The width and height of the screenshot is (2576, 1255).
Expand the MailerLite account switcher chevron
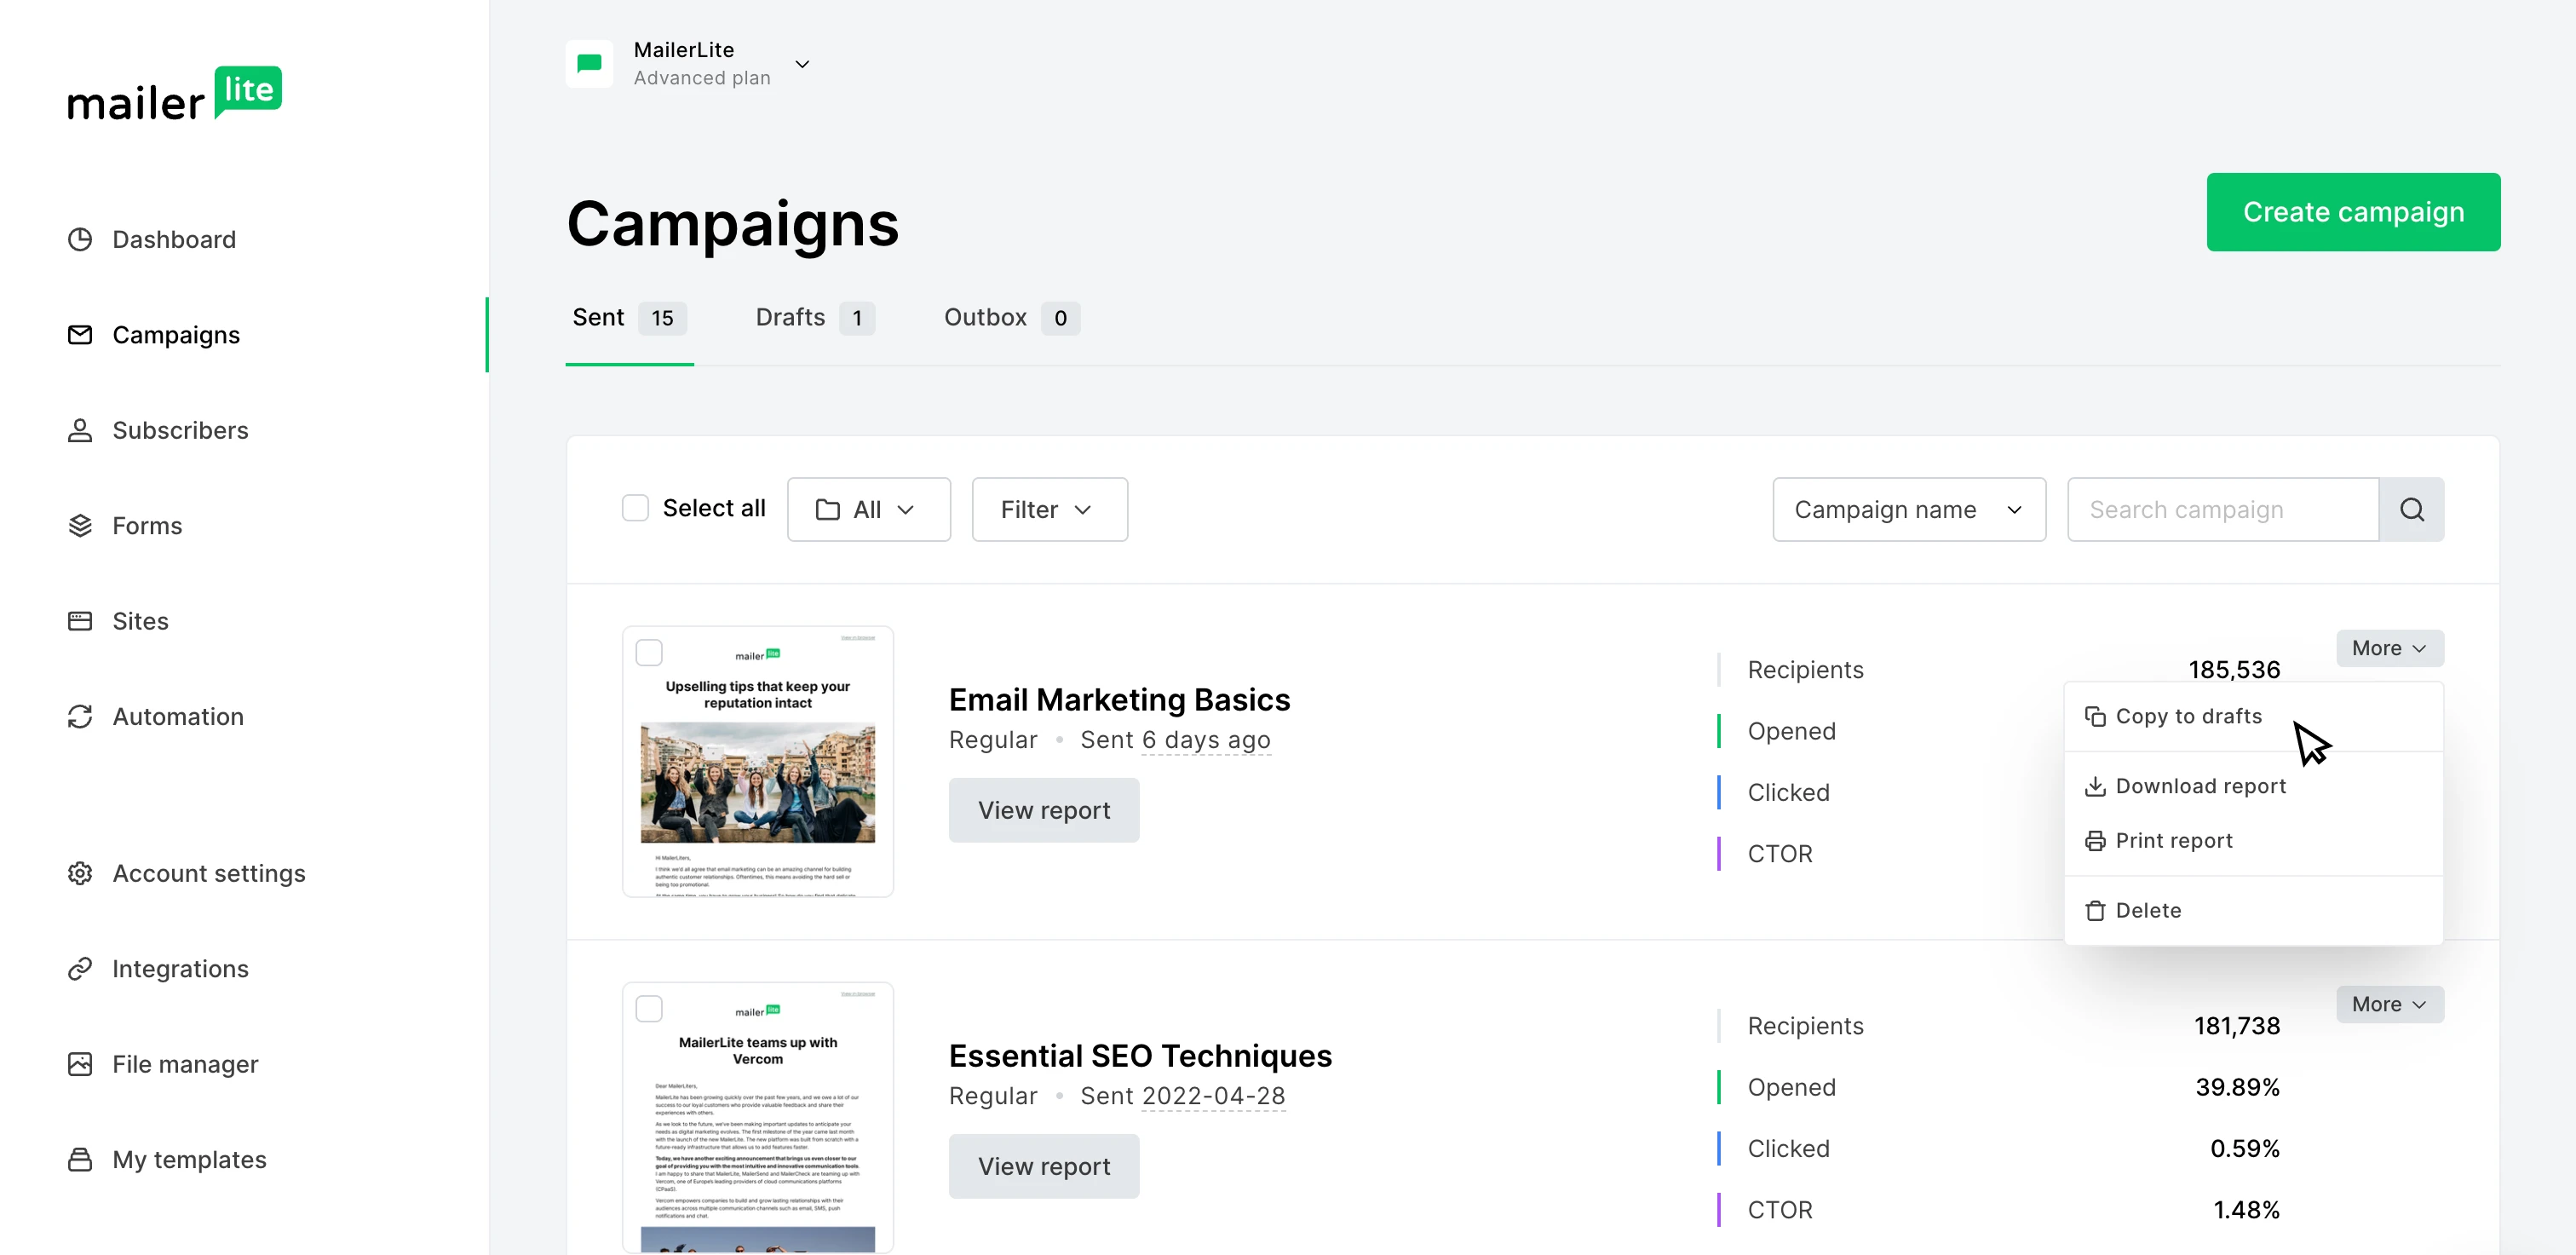point(802,64)
